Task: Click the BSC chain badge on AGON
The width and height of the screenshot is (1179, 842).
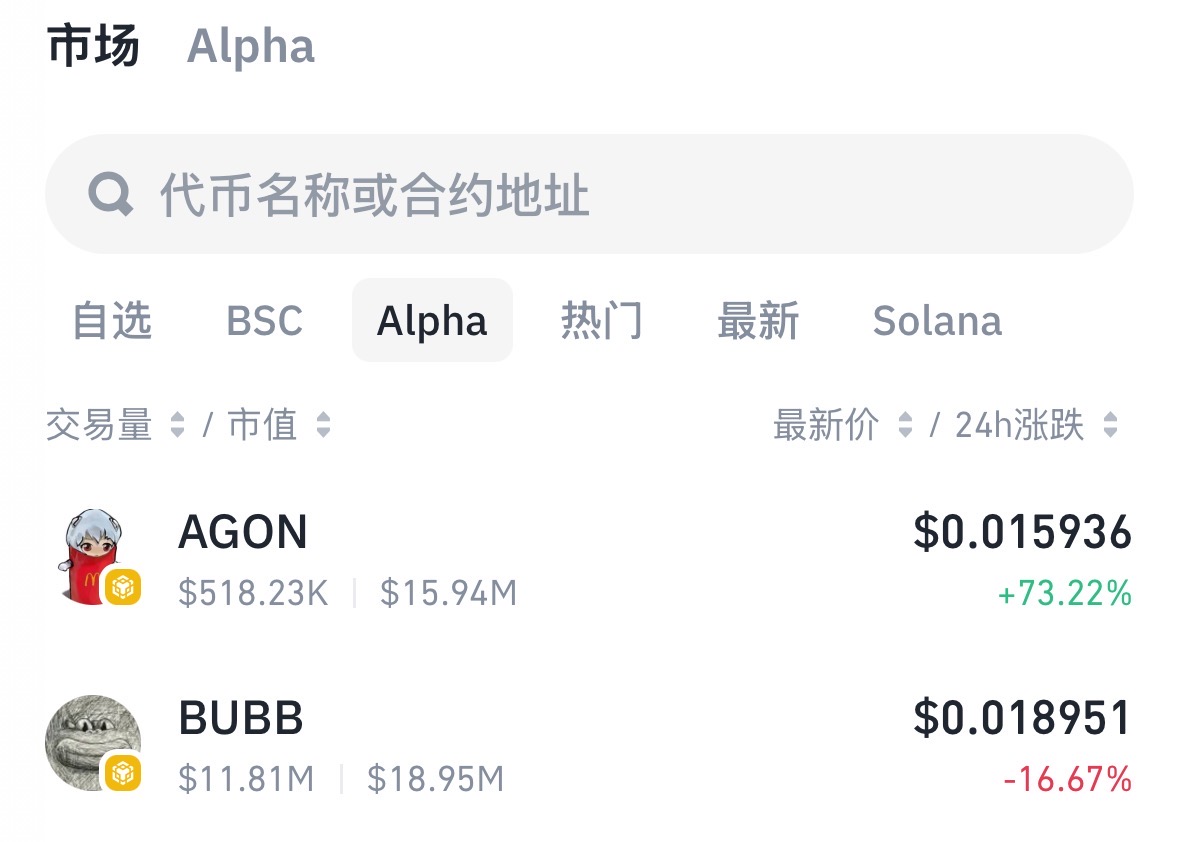Action: pos(123,587)
